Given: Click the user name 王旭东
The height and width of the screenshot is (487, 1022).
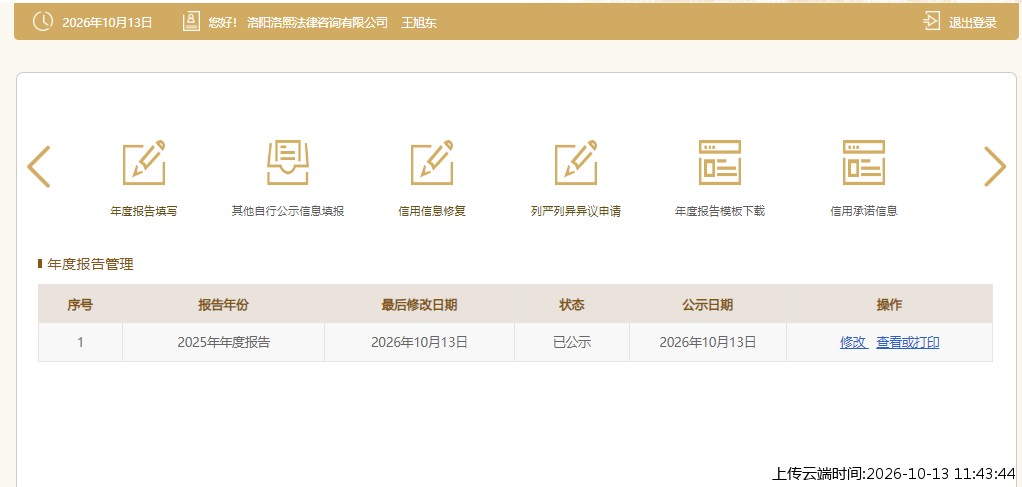Looking at the screenshot, I should (x=419, y=23).
